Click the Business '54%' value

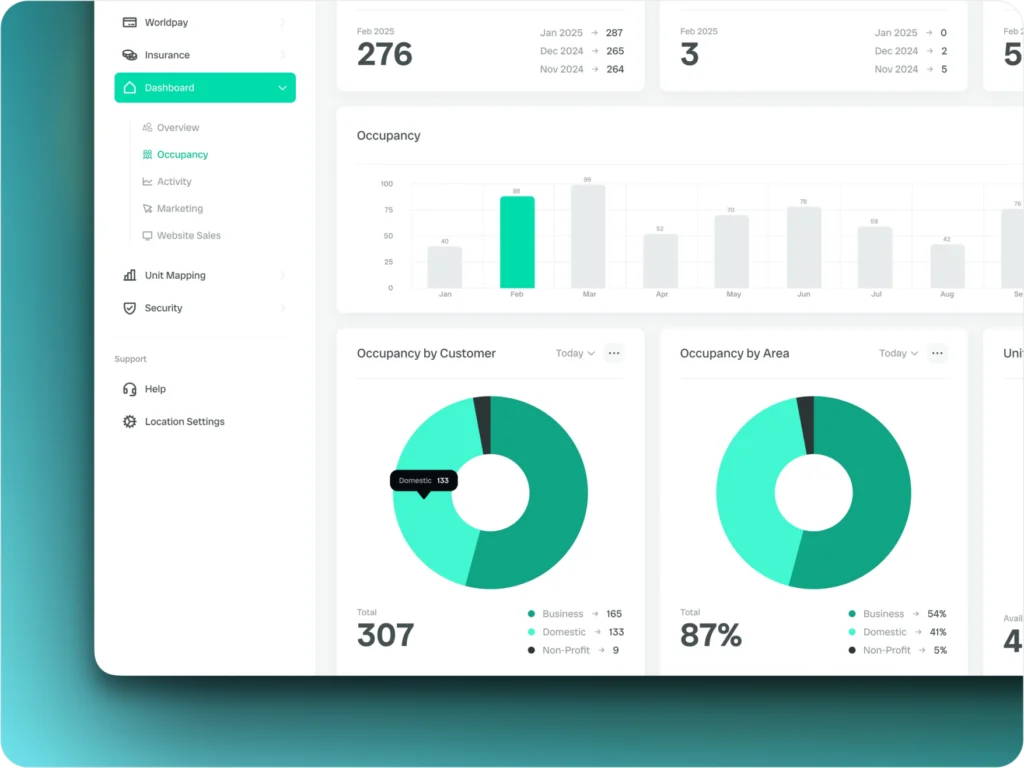[x=936, y=614]
